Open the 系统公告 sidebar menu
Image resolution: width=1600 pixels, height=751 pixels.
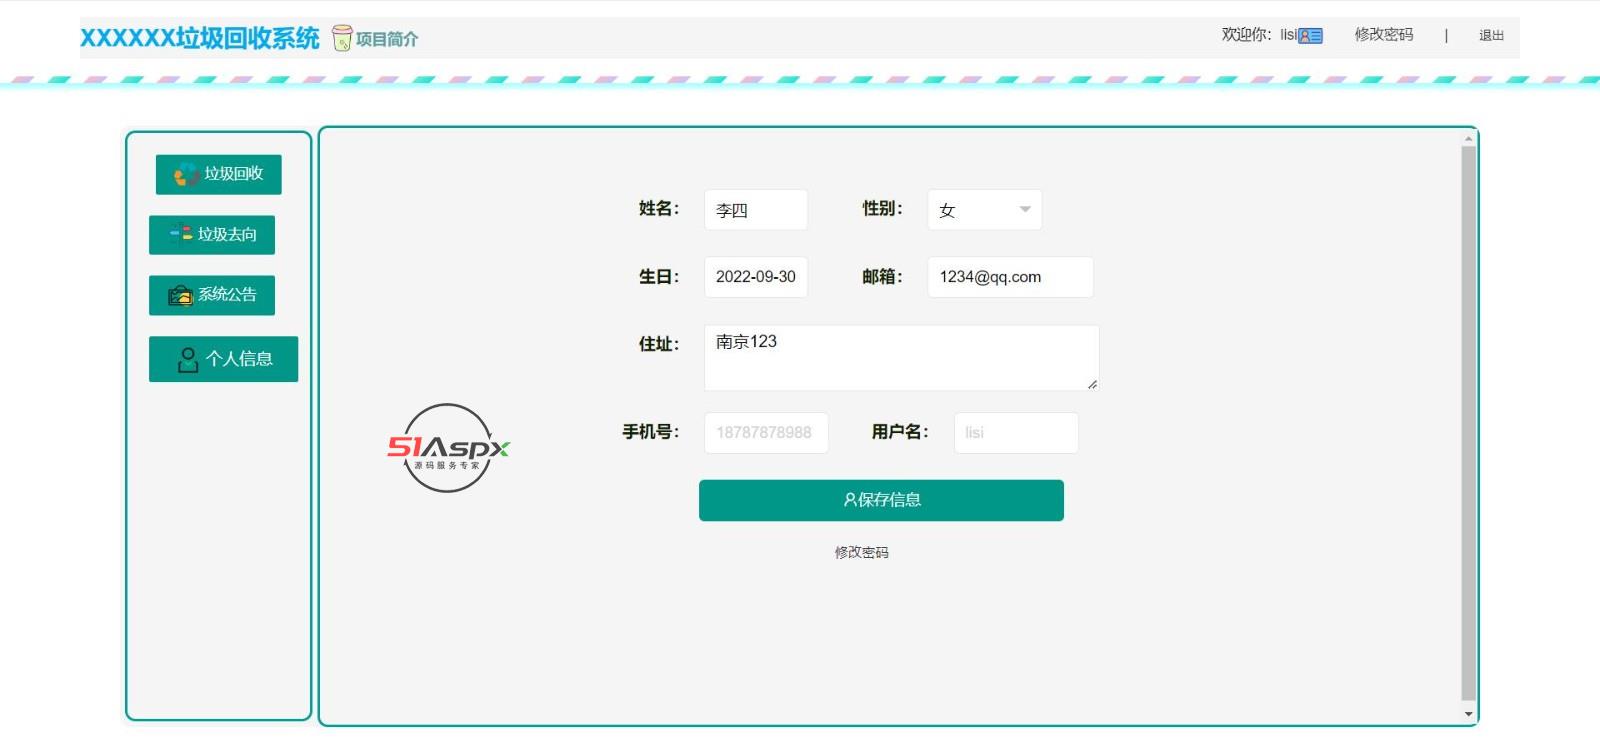tap(212, 295)
